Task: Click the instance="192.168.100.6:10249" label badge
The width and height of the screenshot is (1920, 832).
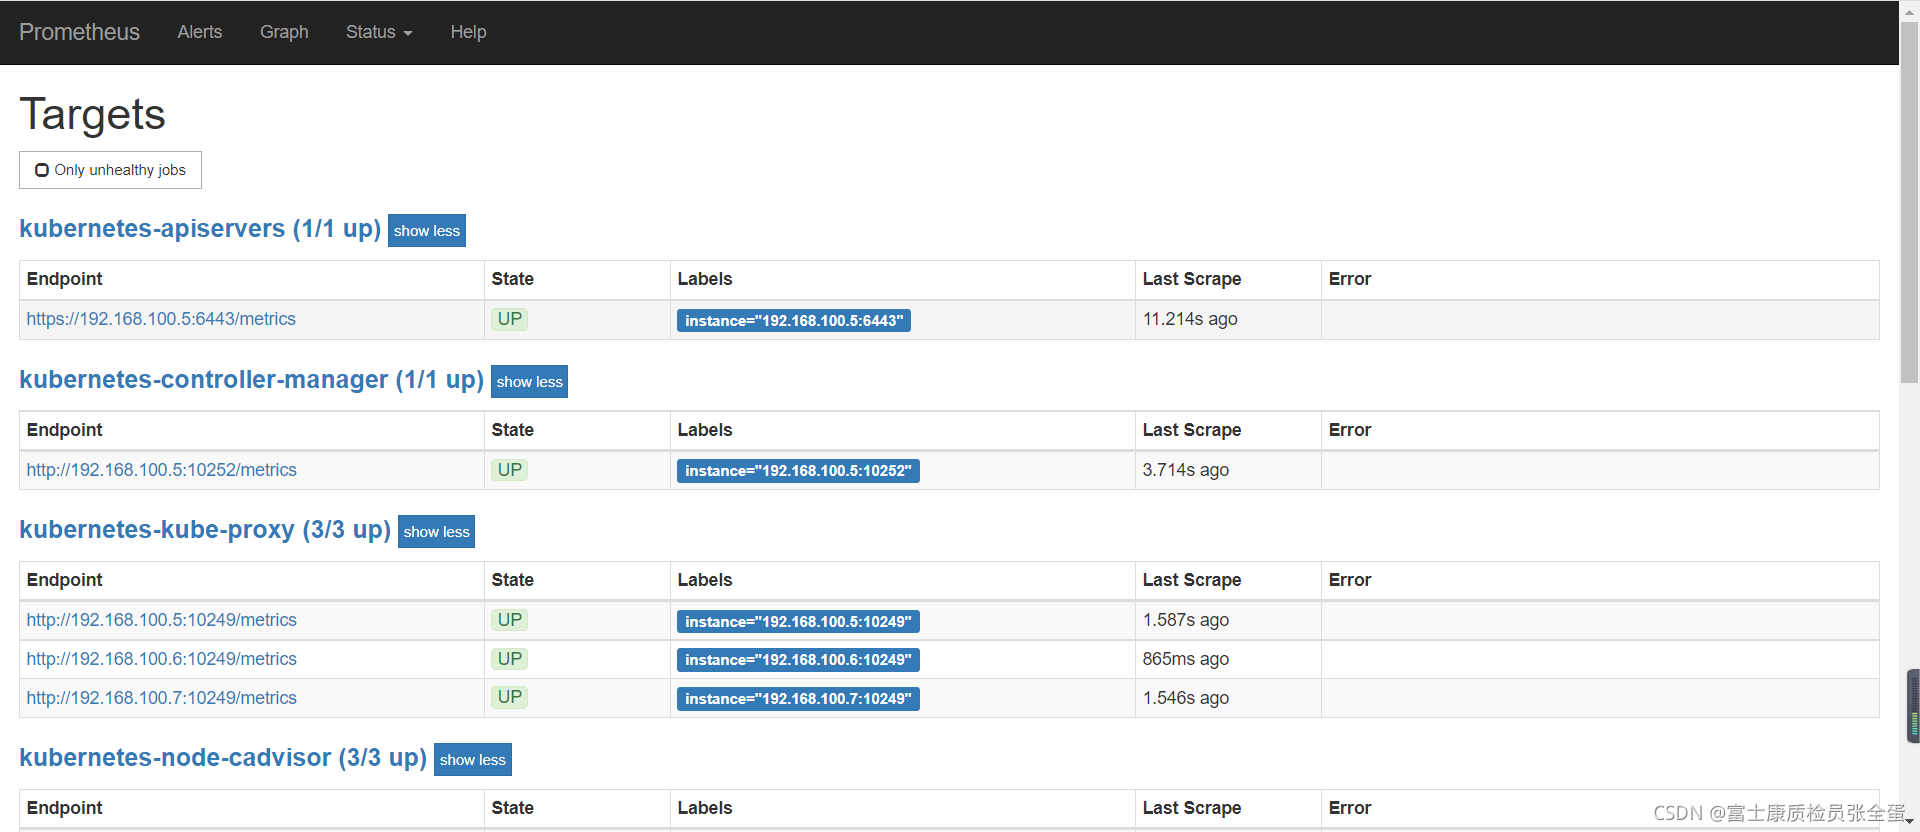Action: [798, 660]
